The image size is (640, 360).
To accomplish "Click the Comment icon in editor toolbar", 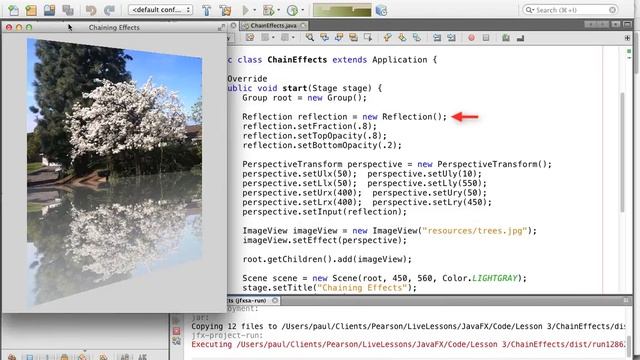I will tap(506, 38).
